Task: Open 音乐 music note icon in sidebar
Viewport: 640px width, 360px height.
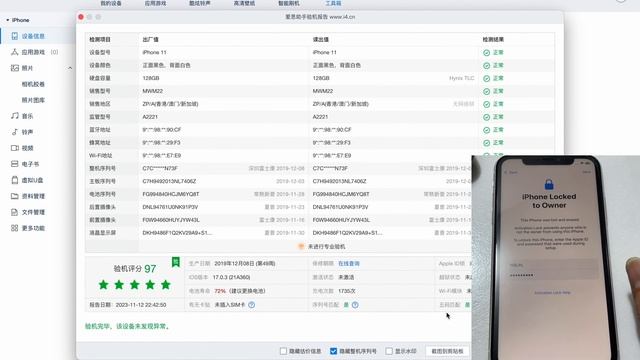Action: pos(15,116)
